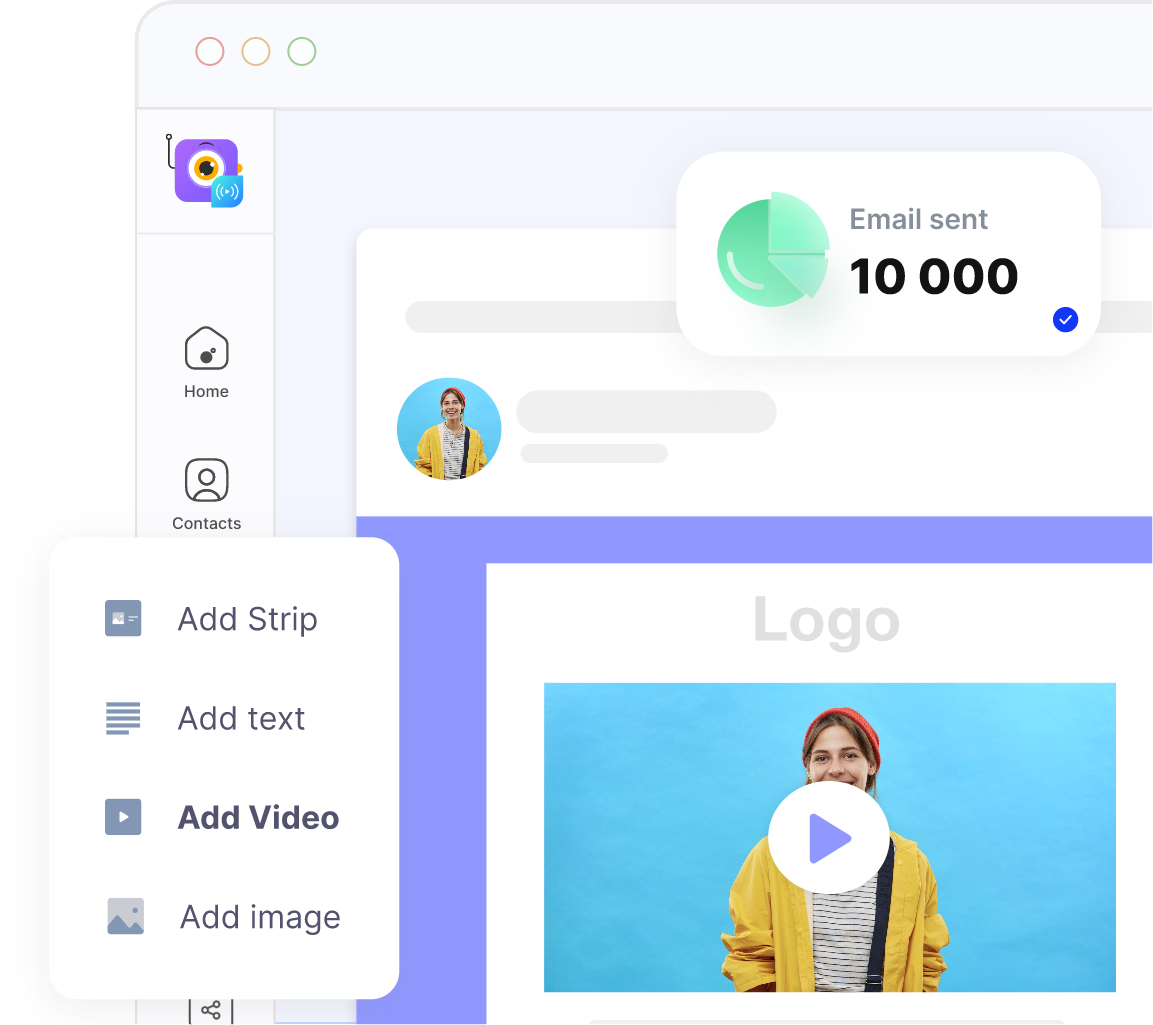This screenshot has height=1025, width=1153.
Task: Click the Add Strip icon
Action: point(123,618)
